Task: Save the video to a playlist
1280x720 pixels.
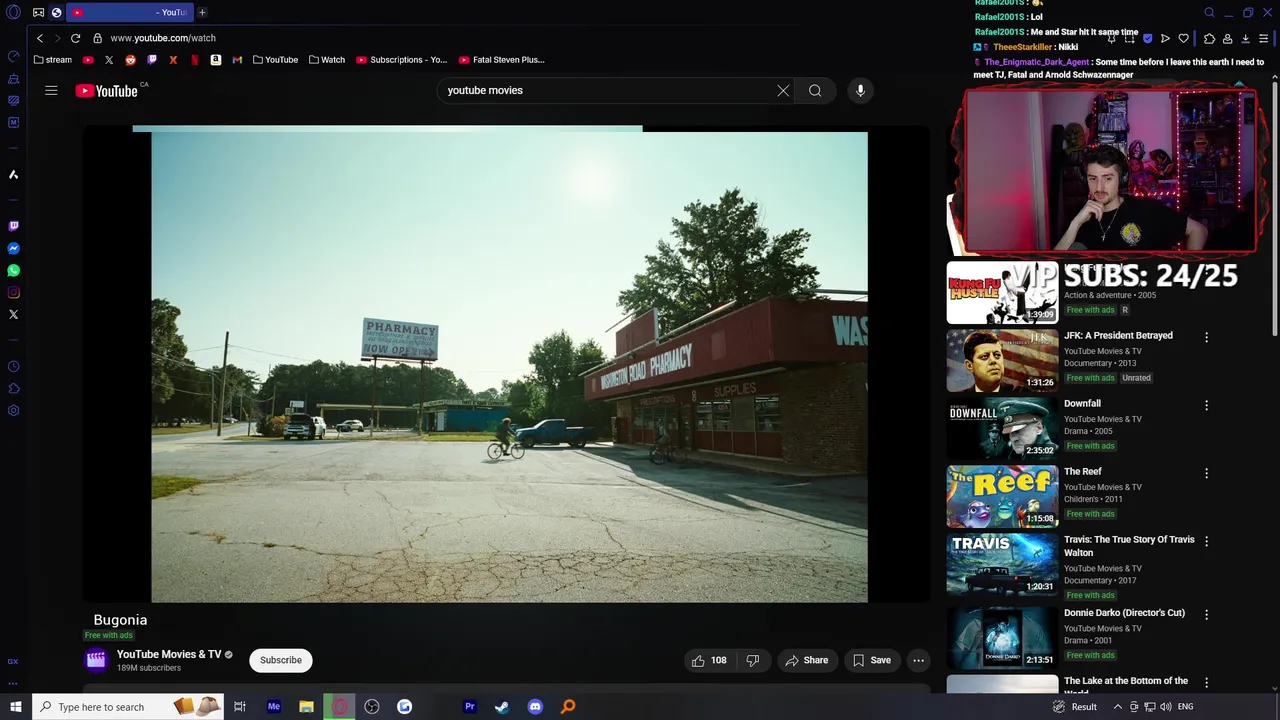Action: (872, 660)
